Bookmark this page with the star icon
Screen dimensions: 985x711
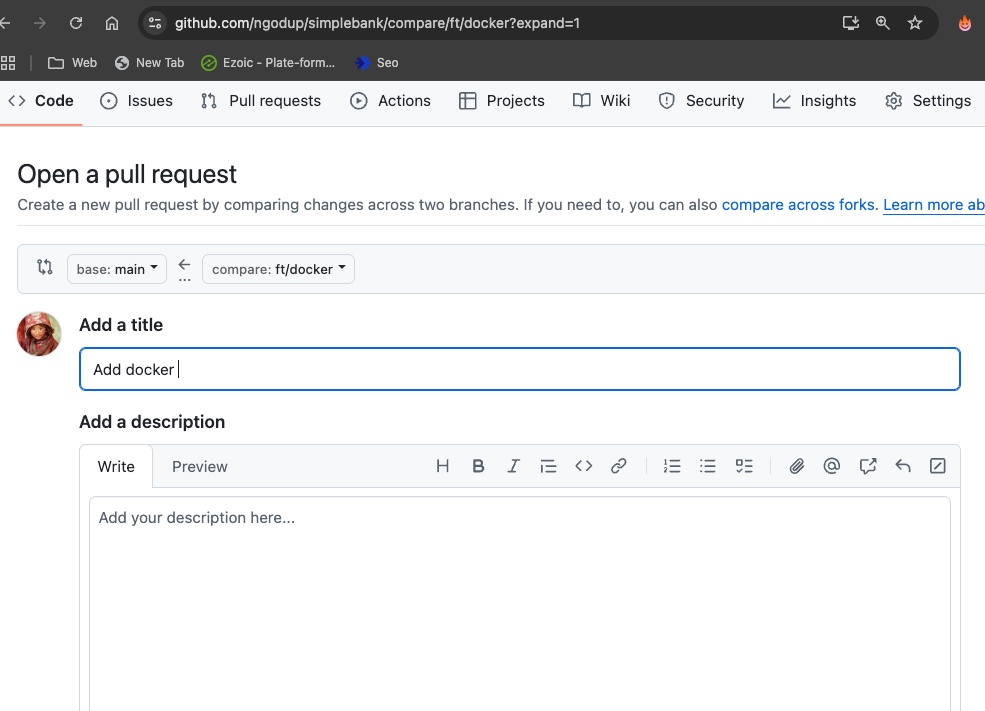click(915, 23)
